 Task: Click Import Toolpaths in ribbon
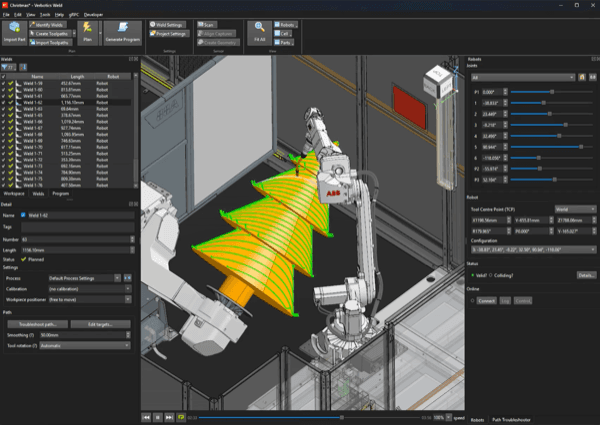50,42
